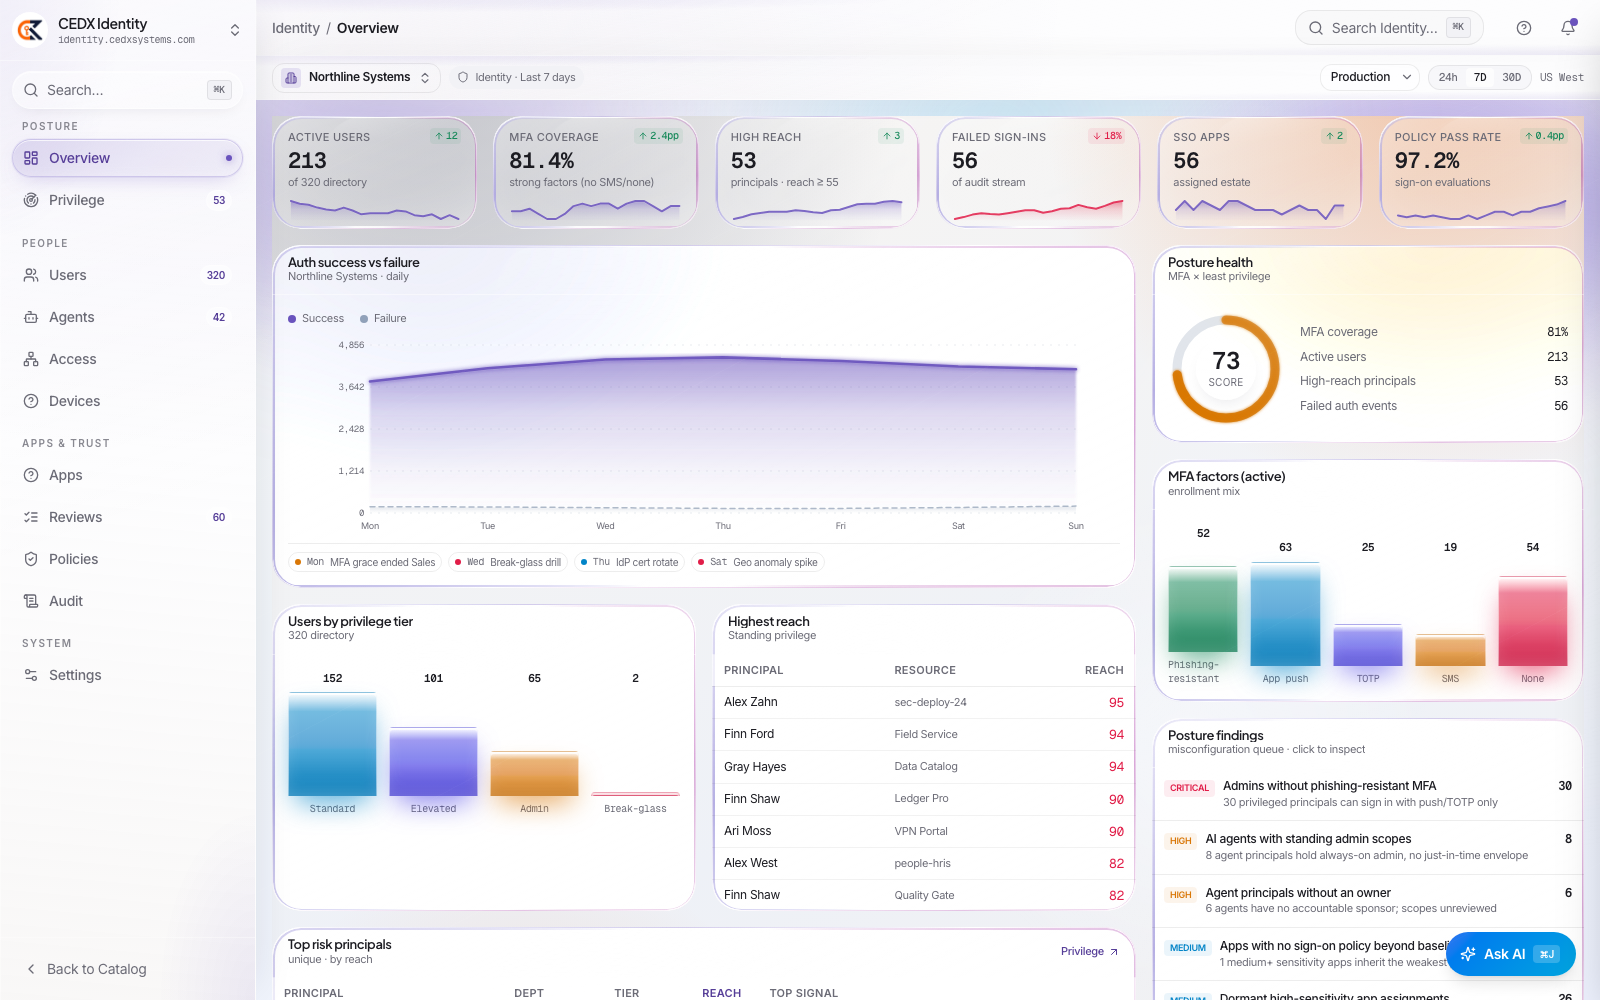The width and height of the screenshot is (1600, 1000).
Task: Open Overview in the sidebar
Action: pyautogui.click(x=127, y=158)
